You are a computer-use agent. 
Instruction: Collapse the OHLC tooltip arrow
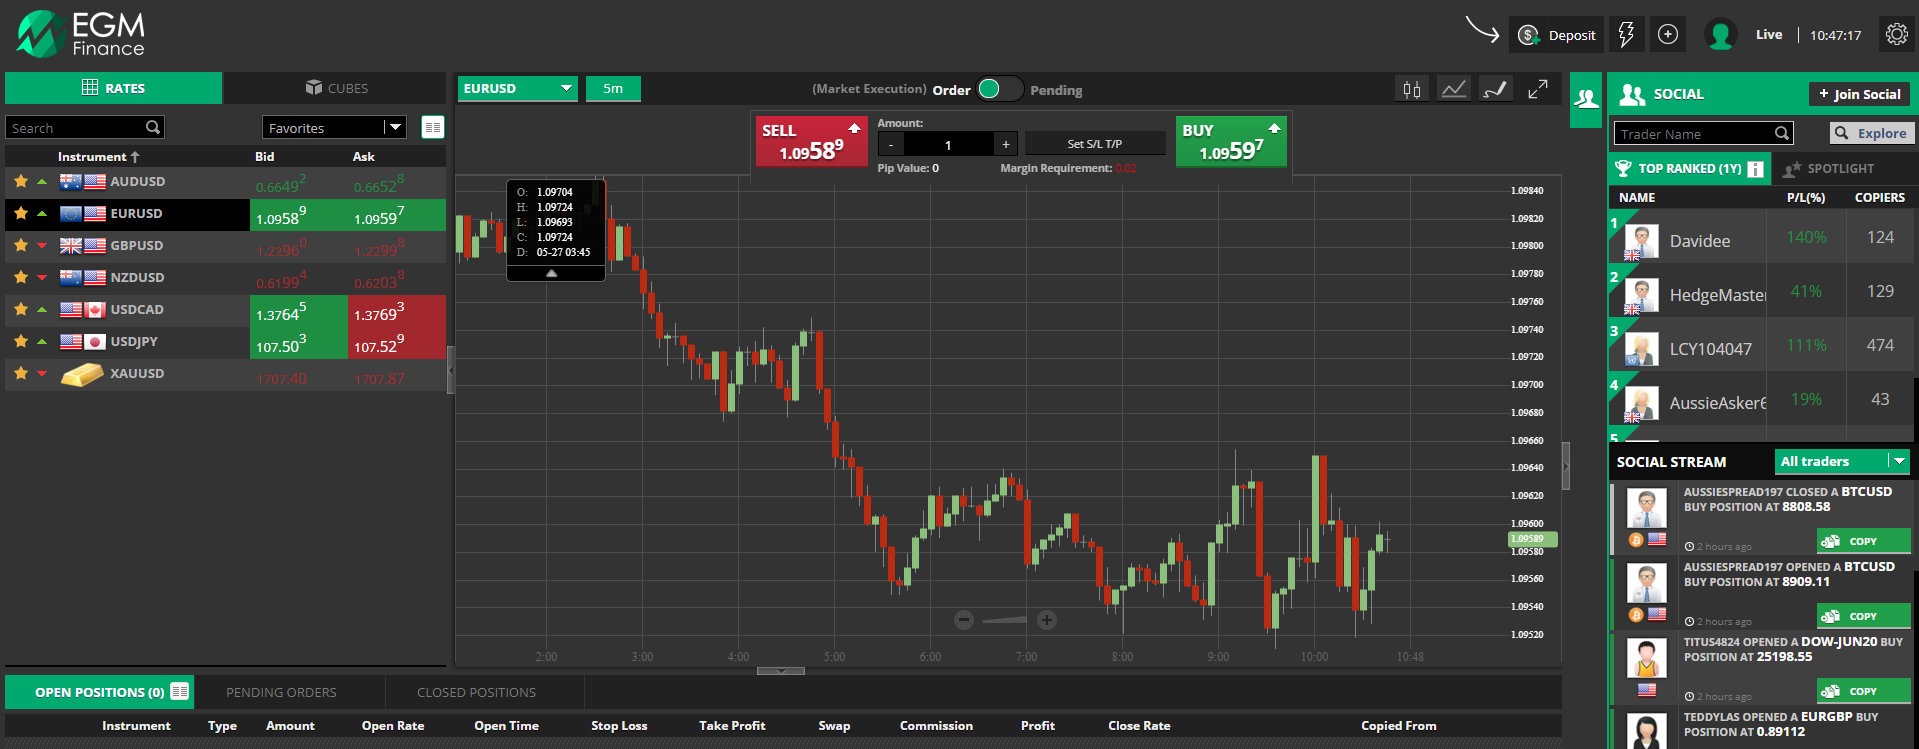tap(551, 272)
